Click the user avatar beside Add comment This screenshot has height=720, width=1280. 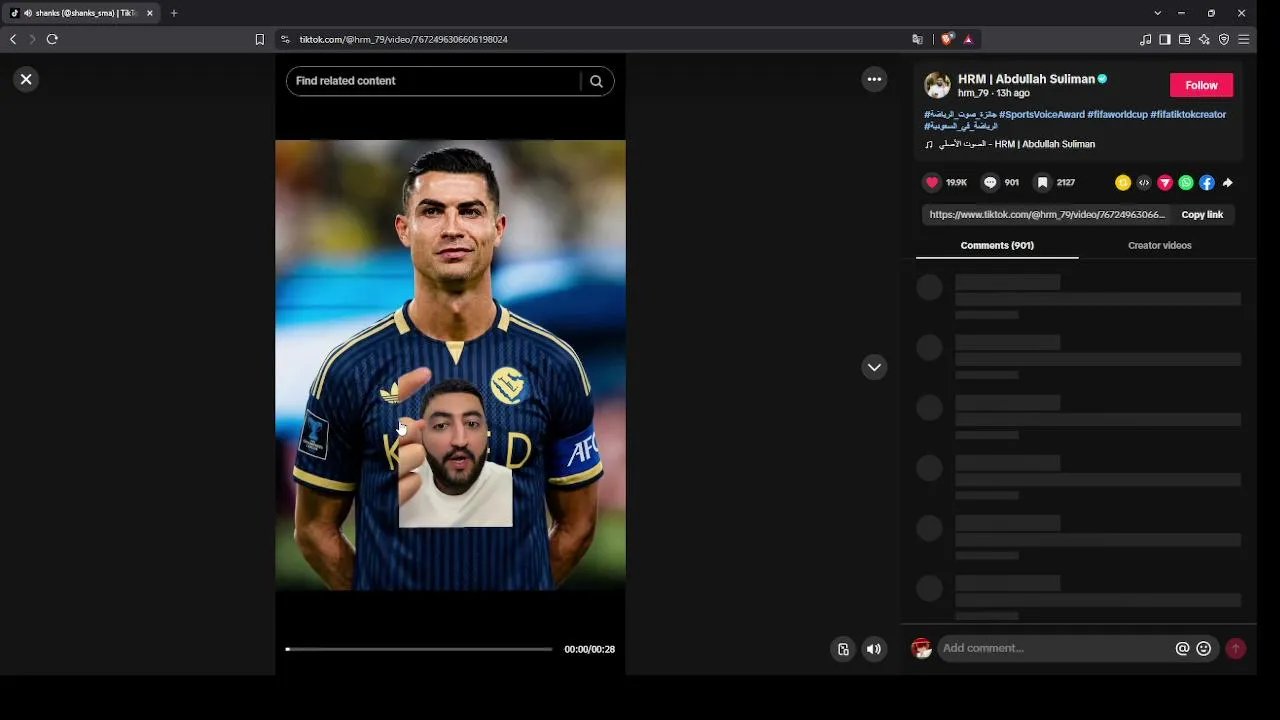click(921, 648)
